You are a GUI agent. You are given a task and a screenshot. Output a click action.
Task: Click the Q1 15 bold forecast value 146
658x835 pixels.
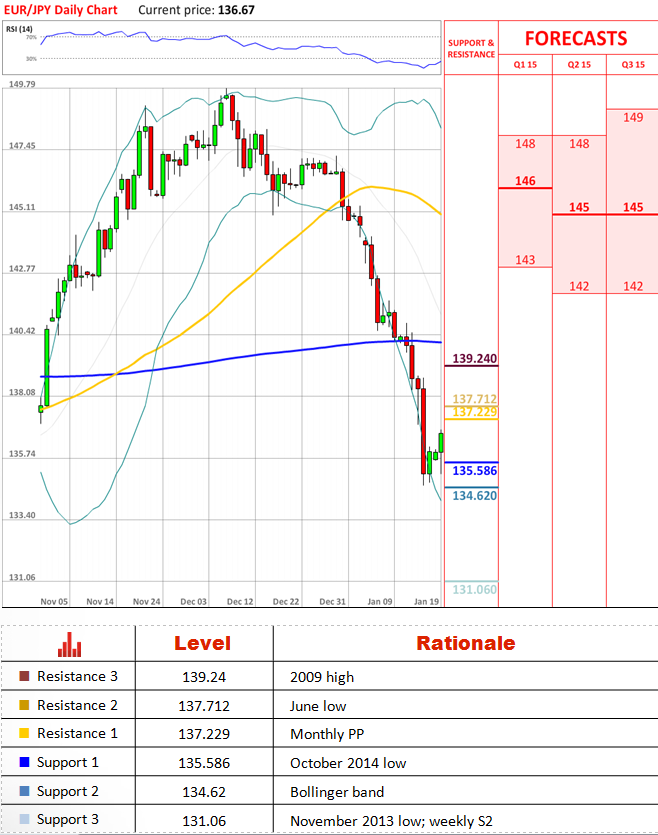coord(525,181)
